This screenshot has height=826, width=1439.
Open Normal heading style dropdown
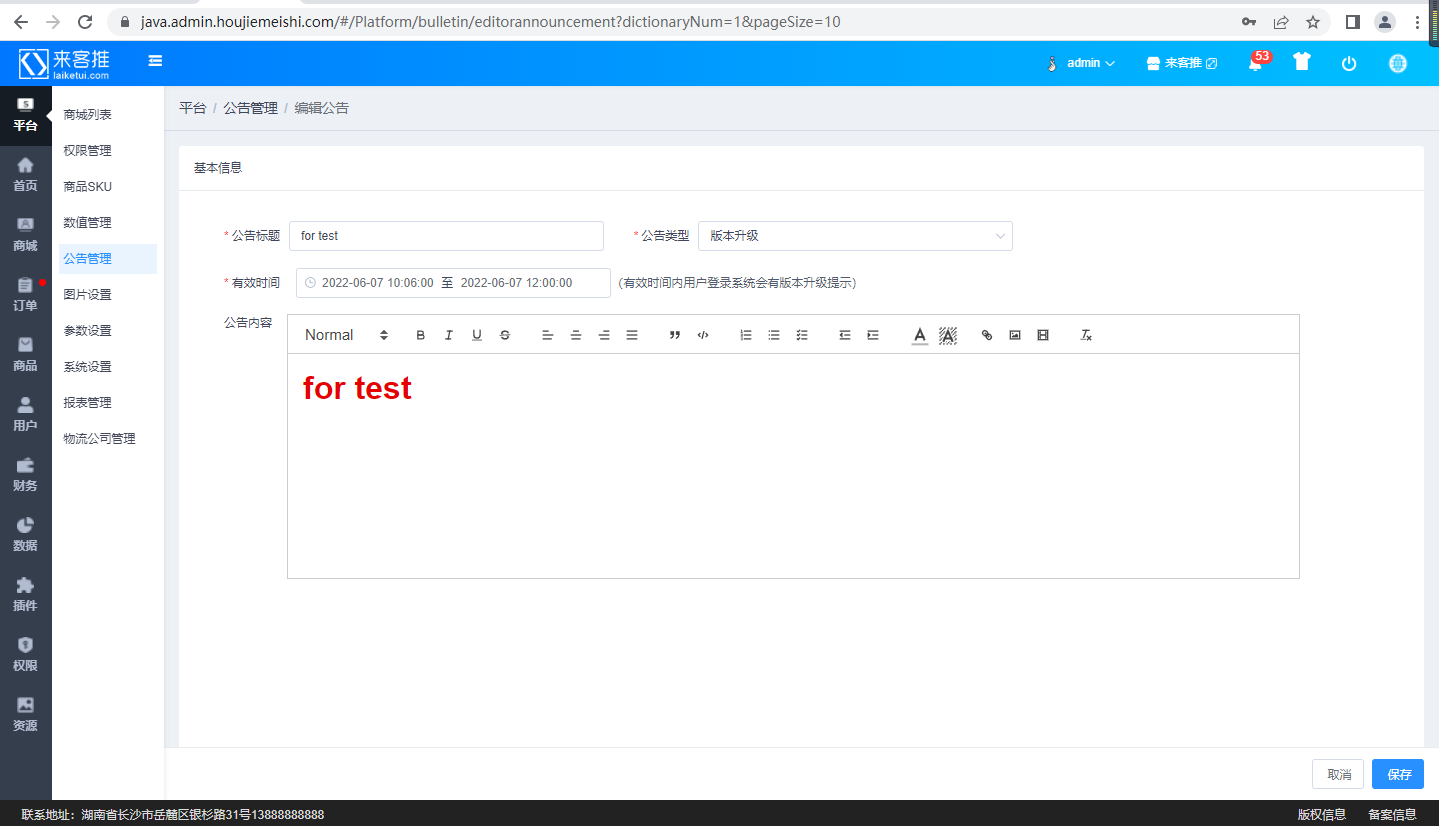[346, 335]
